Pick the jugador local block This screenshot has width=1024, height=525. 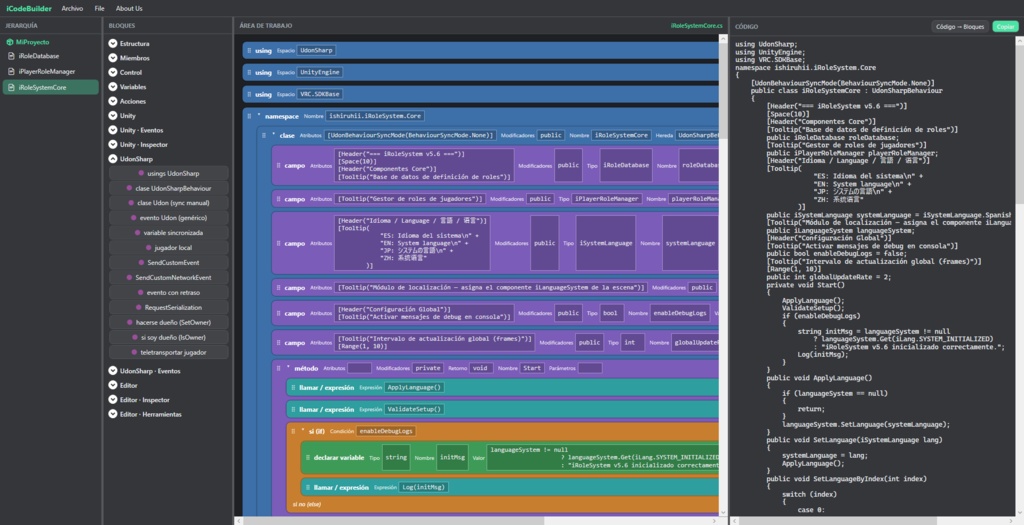pos(168,247)
